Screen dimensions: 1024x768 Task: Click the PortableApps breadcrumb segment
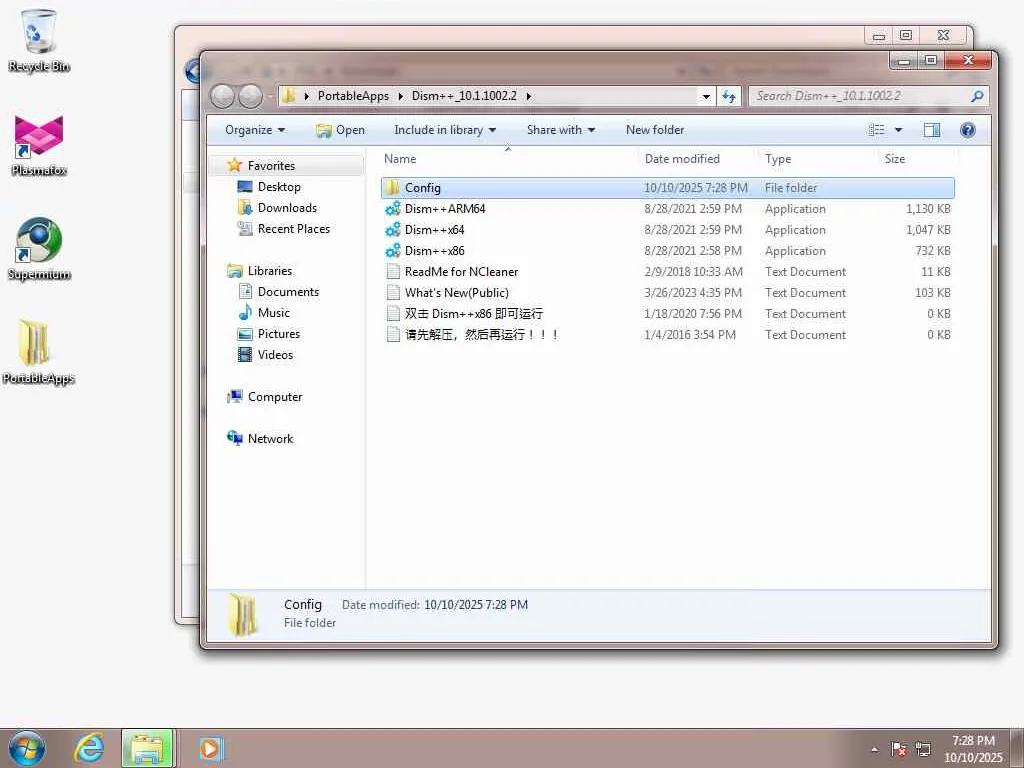353,96
